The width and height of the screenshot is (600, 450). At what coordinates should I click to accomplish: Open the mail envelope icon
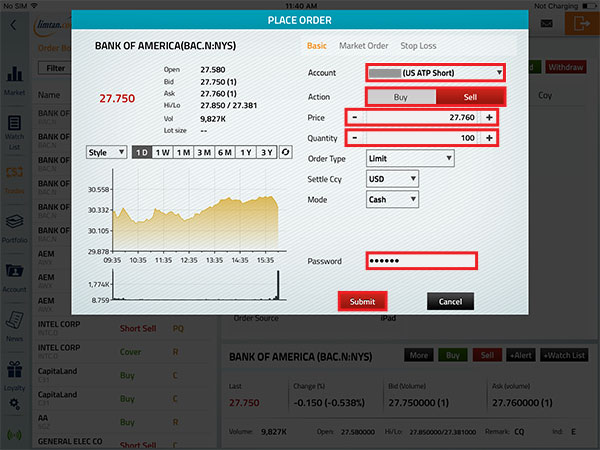click(x=546, y=24)
